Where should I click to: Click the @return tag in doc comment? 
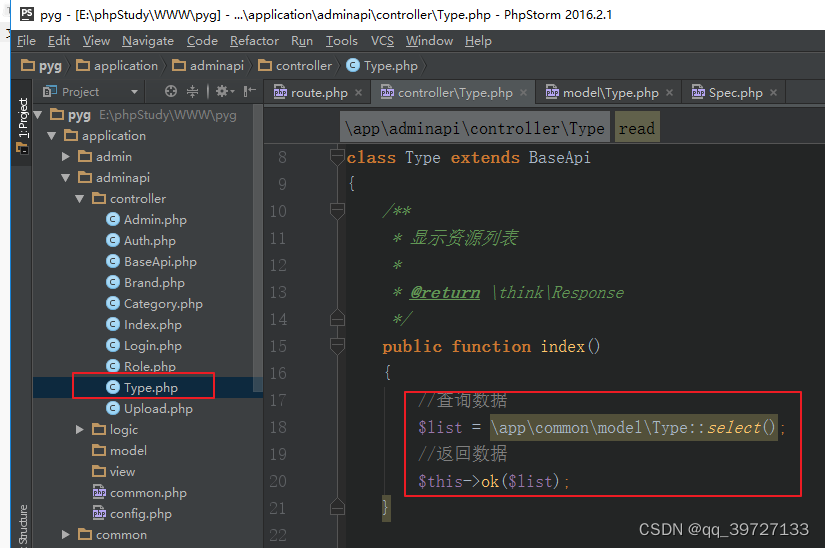(x=445, y=292)
